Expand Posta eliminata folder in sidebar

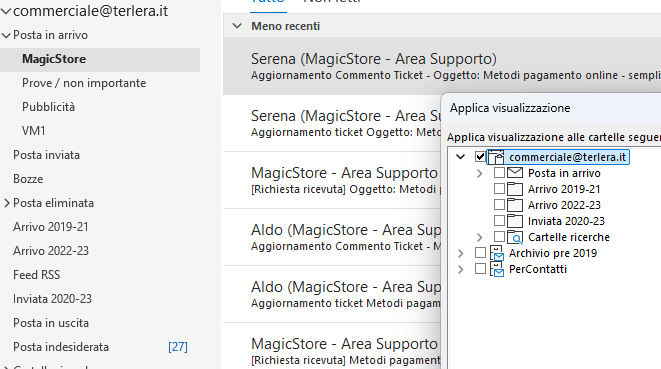point(7,203)
